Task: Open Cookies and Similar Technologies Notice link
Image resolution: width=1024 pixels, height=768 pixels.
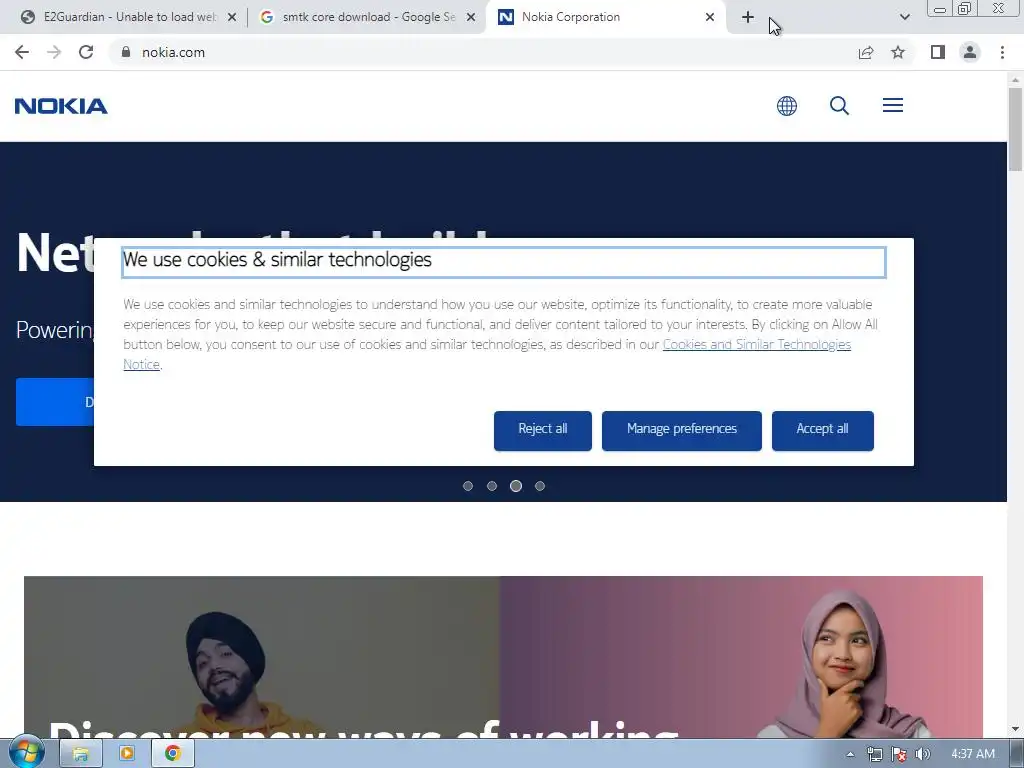Action: pyautogui.click(x=756, y=345)
